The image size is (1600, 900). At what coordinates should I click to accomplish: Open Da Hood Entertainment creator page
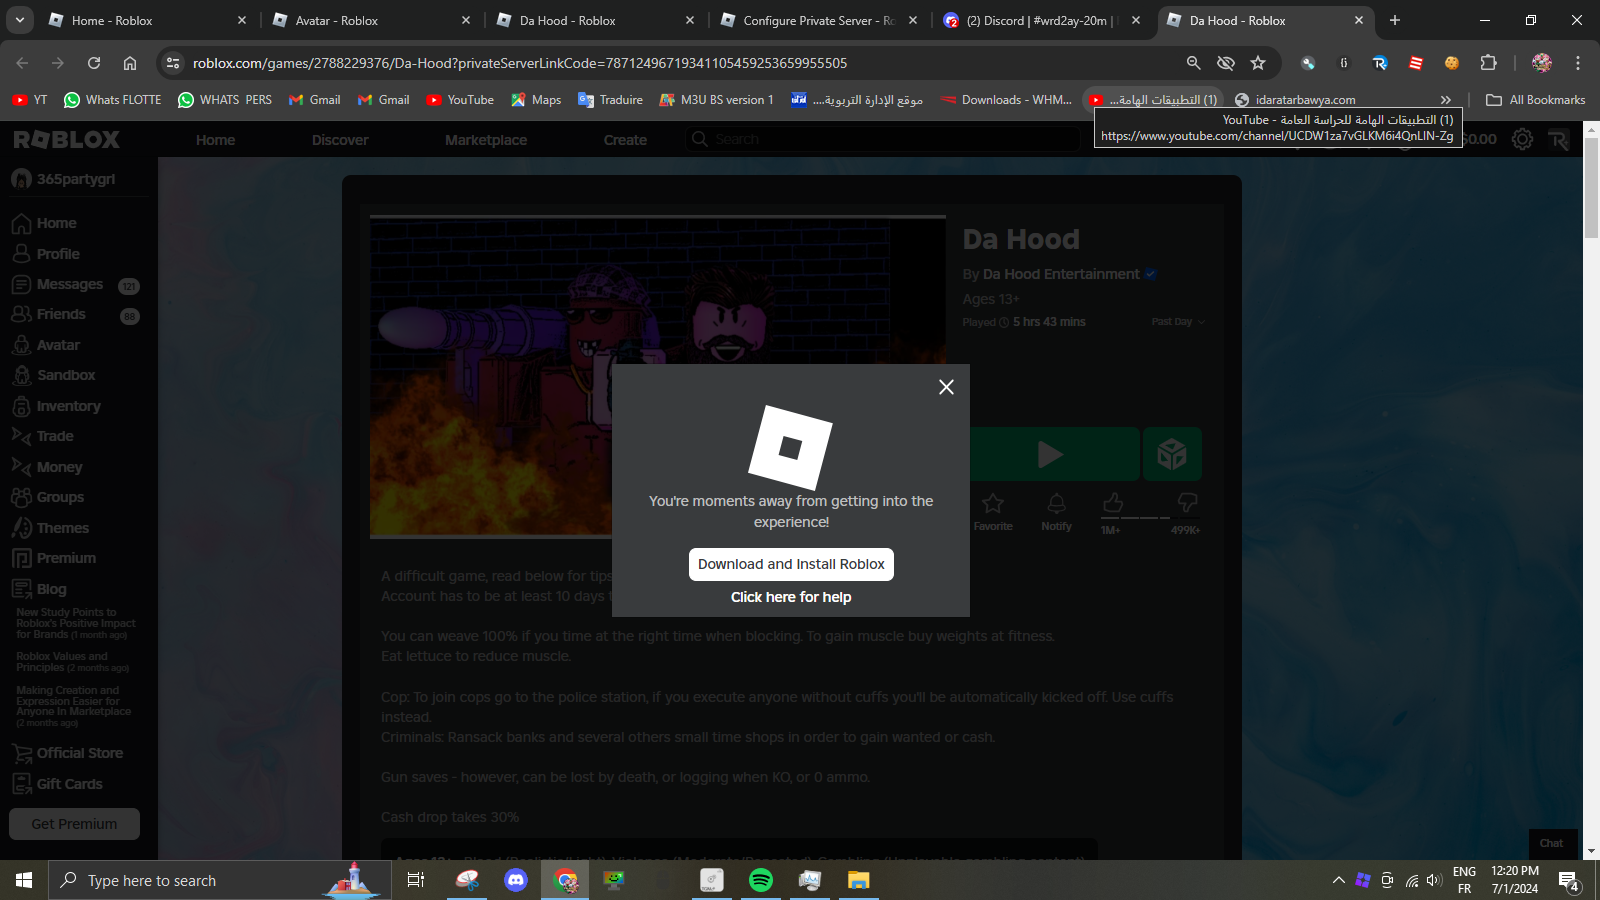pos(1061,274)
